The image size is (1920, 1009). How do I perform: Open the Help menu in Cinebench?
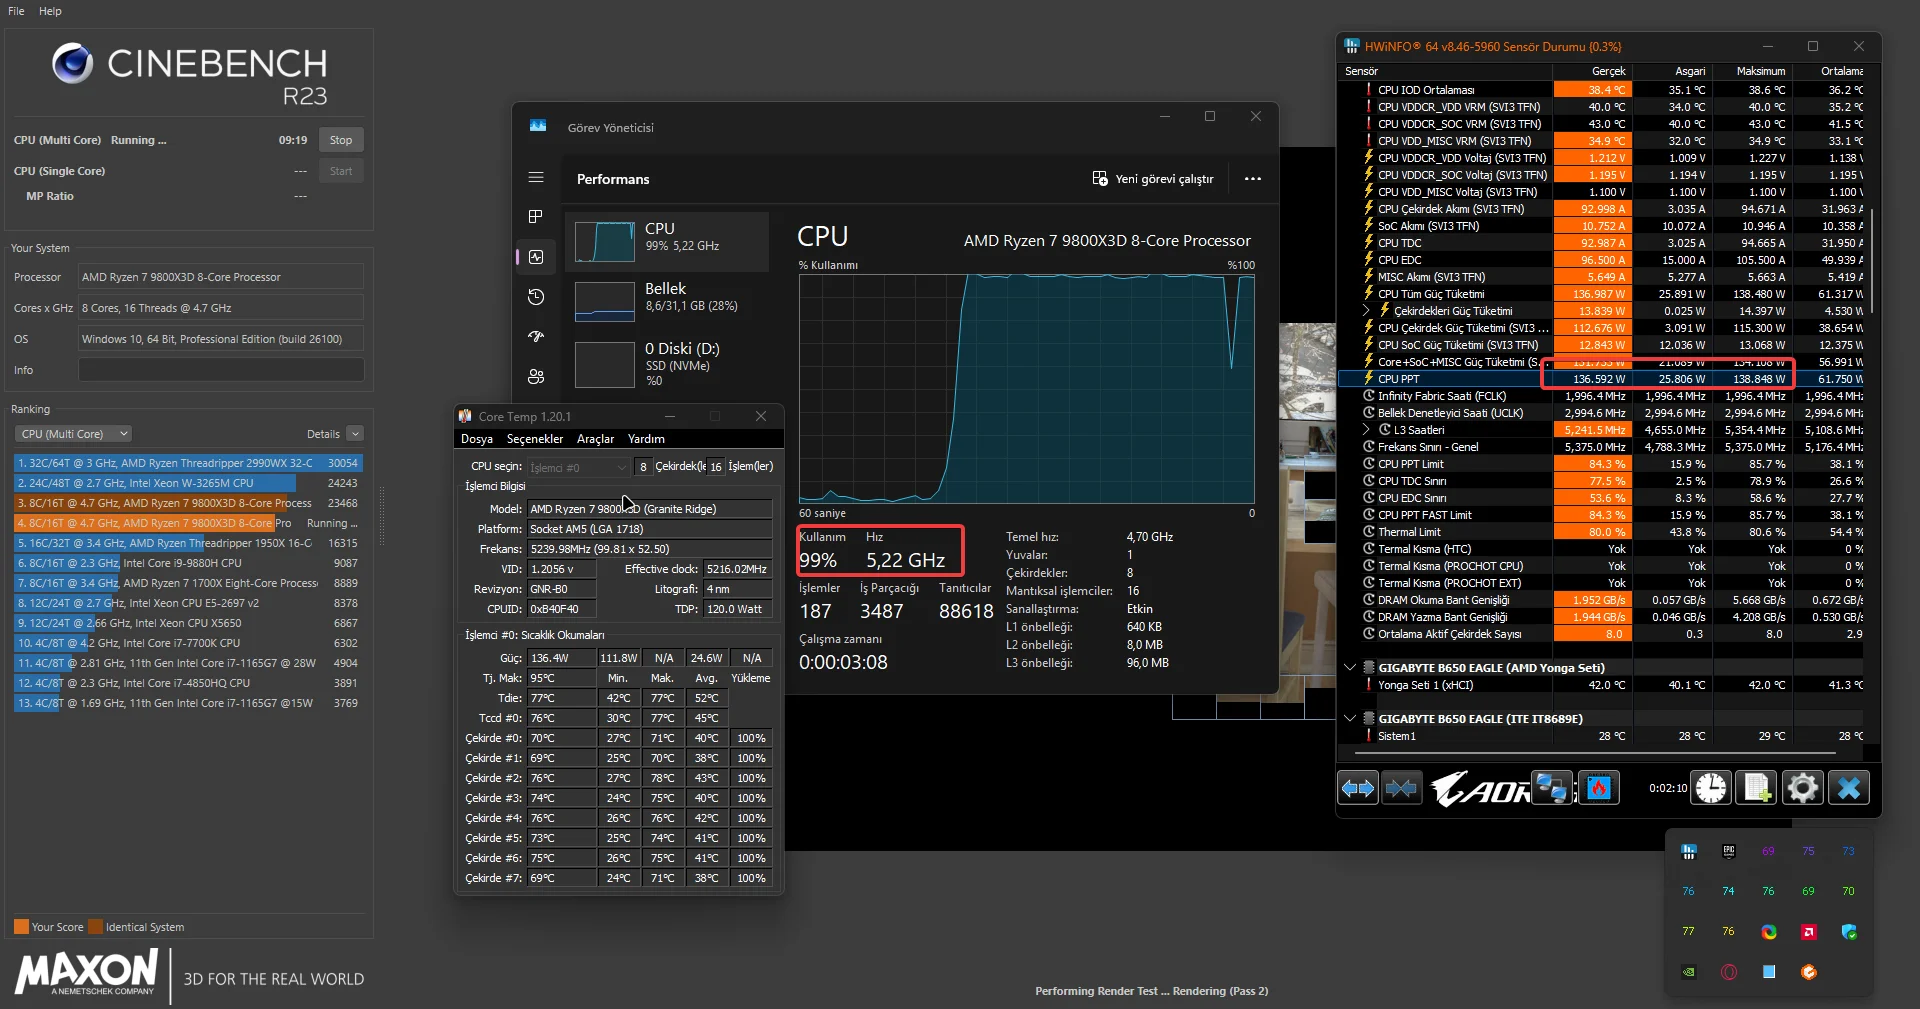pyautogui.click(x=50, y=11)
